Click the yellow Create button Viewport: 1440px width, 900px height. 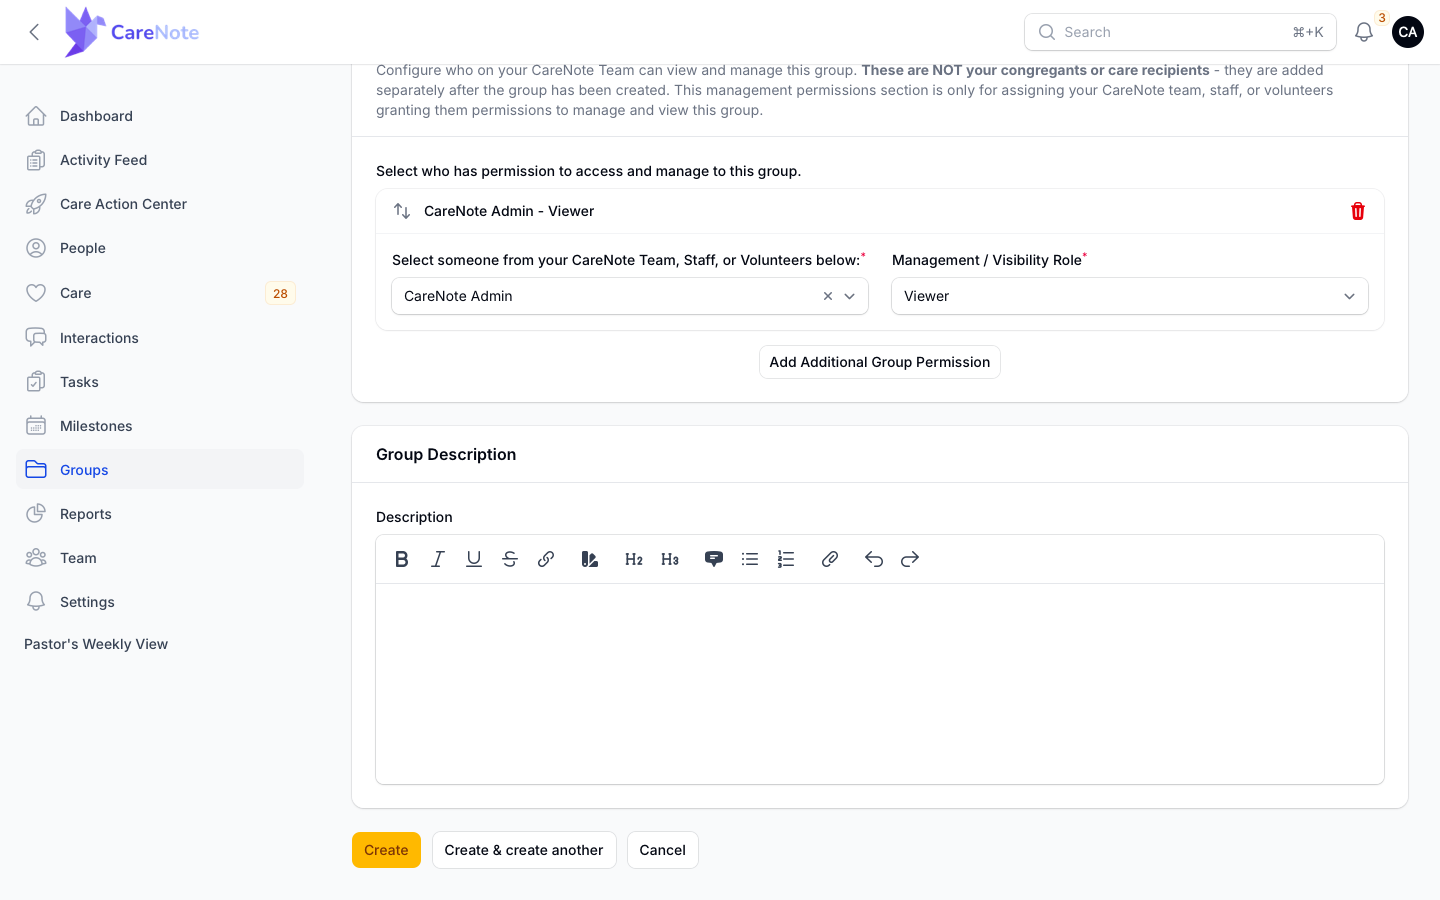tap(386, 850)
